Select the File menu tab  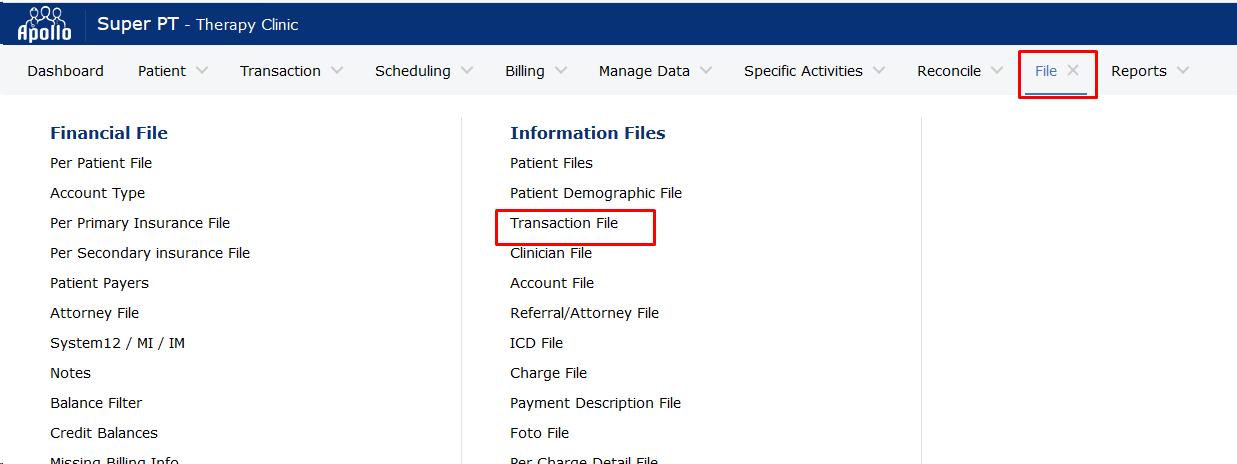(1046, 71)
